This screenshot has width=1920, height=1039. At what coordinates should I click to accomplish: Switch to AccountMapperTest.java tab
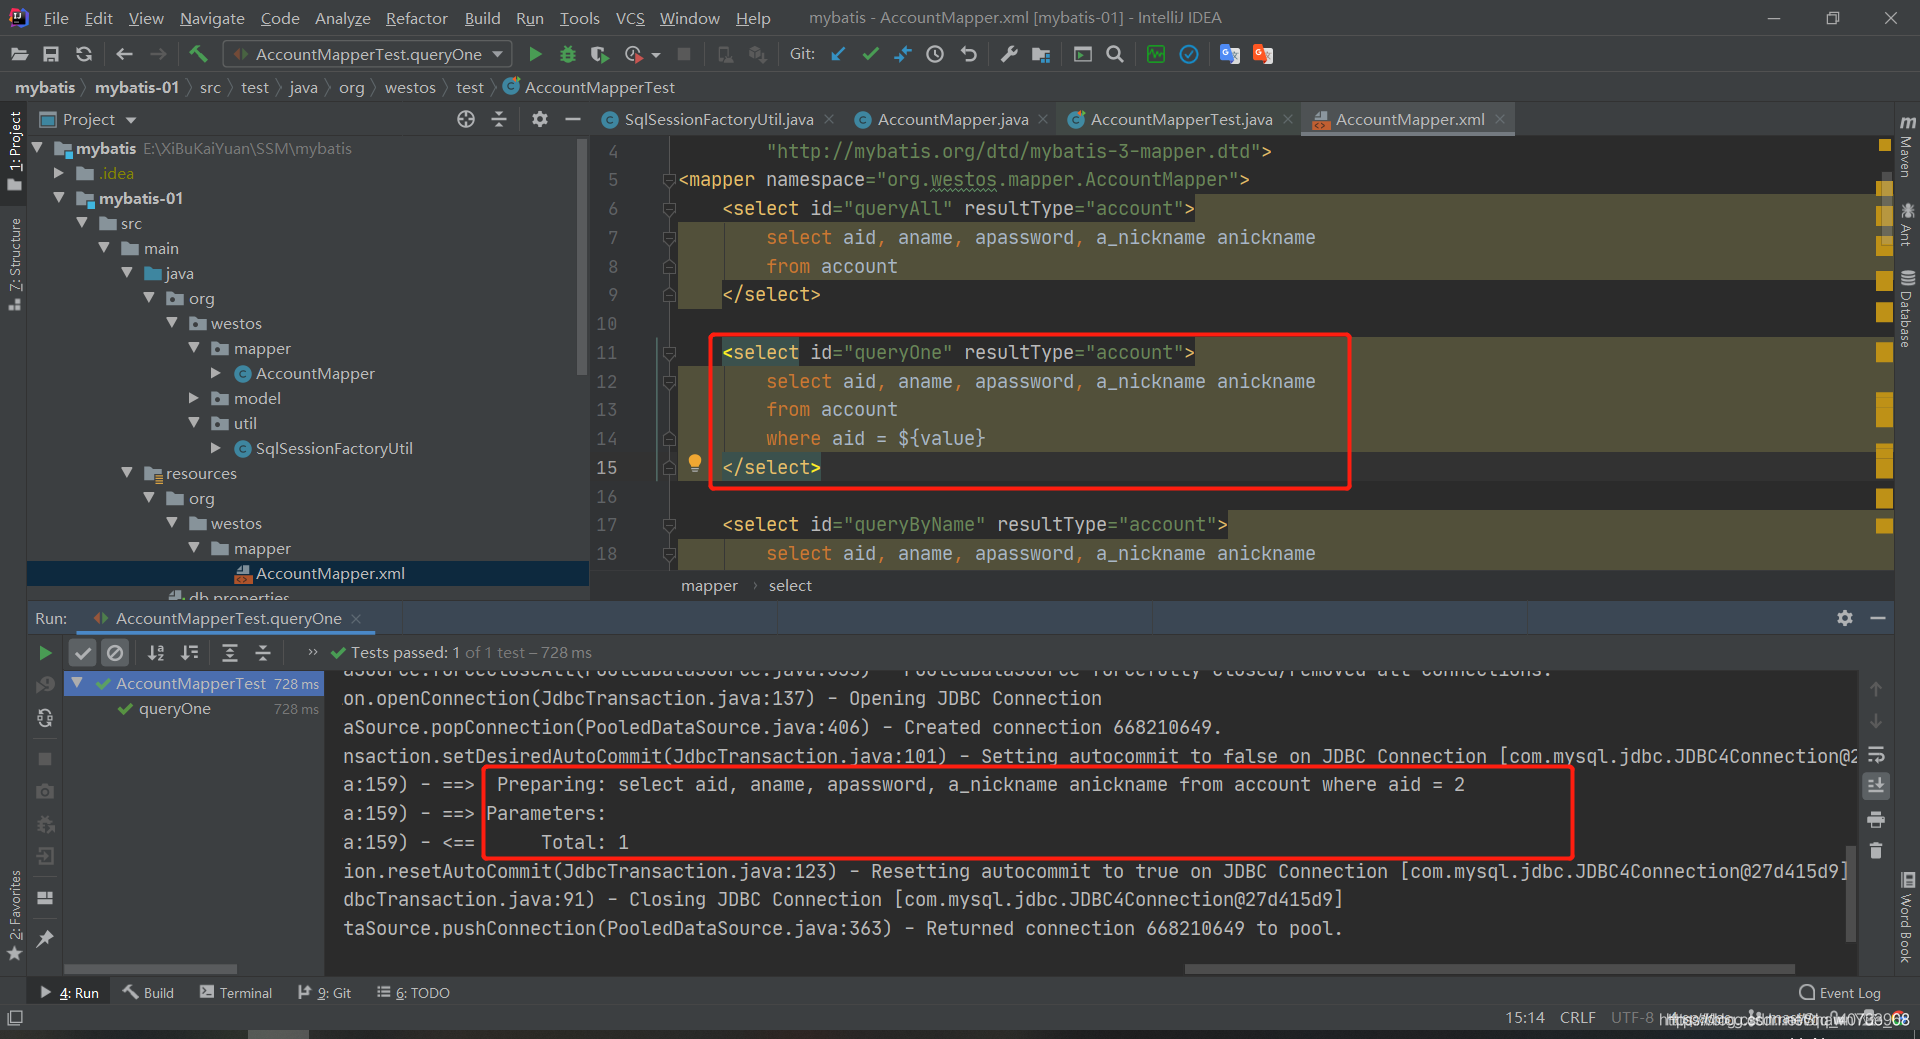pyautogui.click(x=1180, y=119)
